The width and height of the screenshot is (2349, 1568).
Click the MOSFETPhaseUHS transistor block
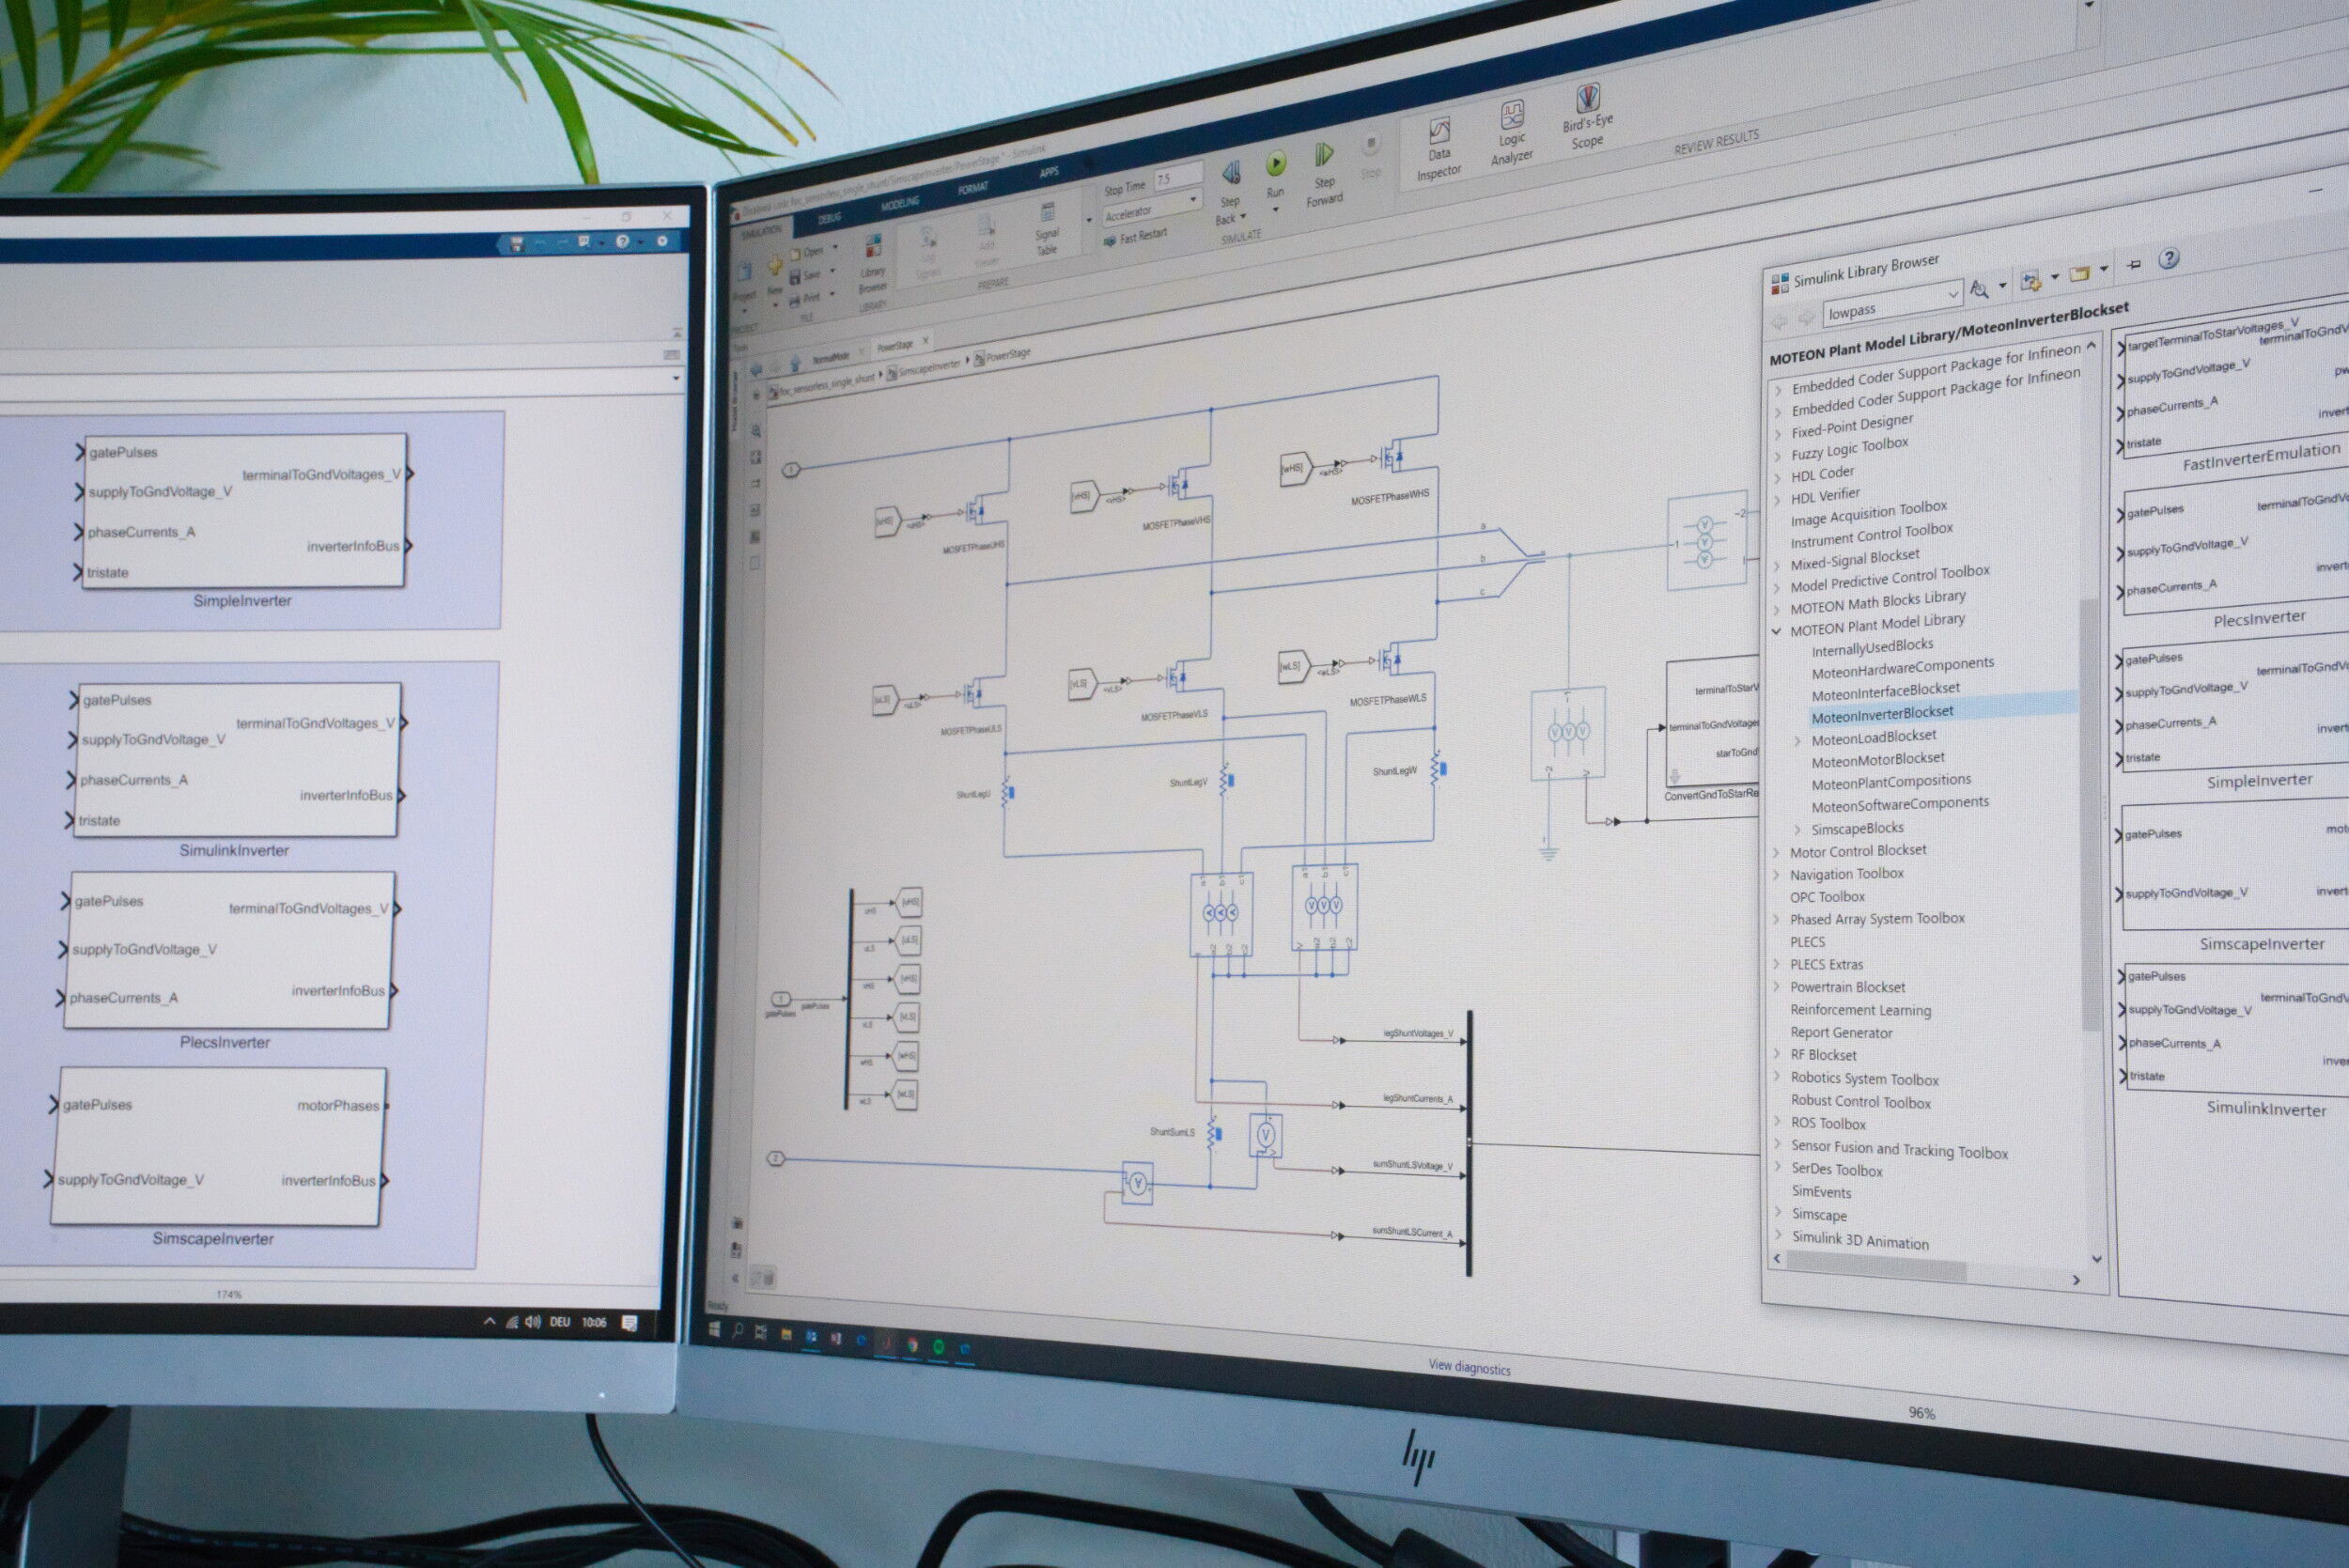(974, 512)
